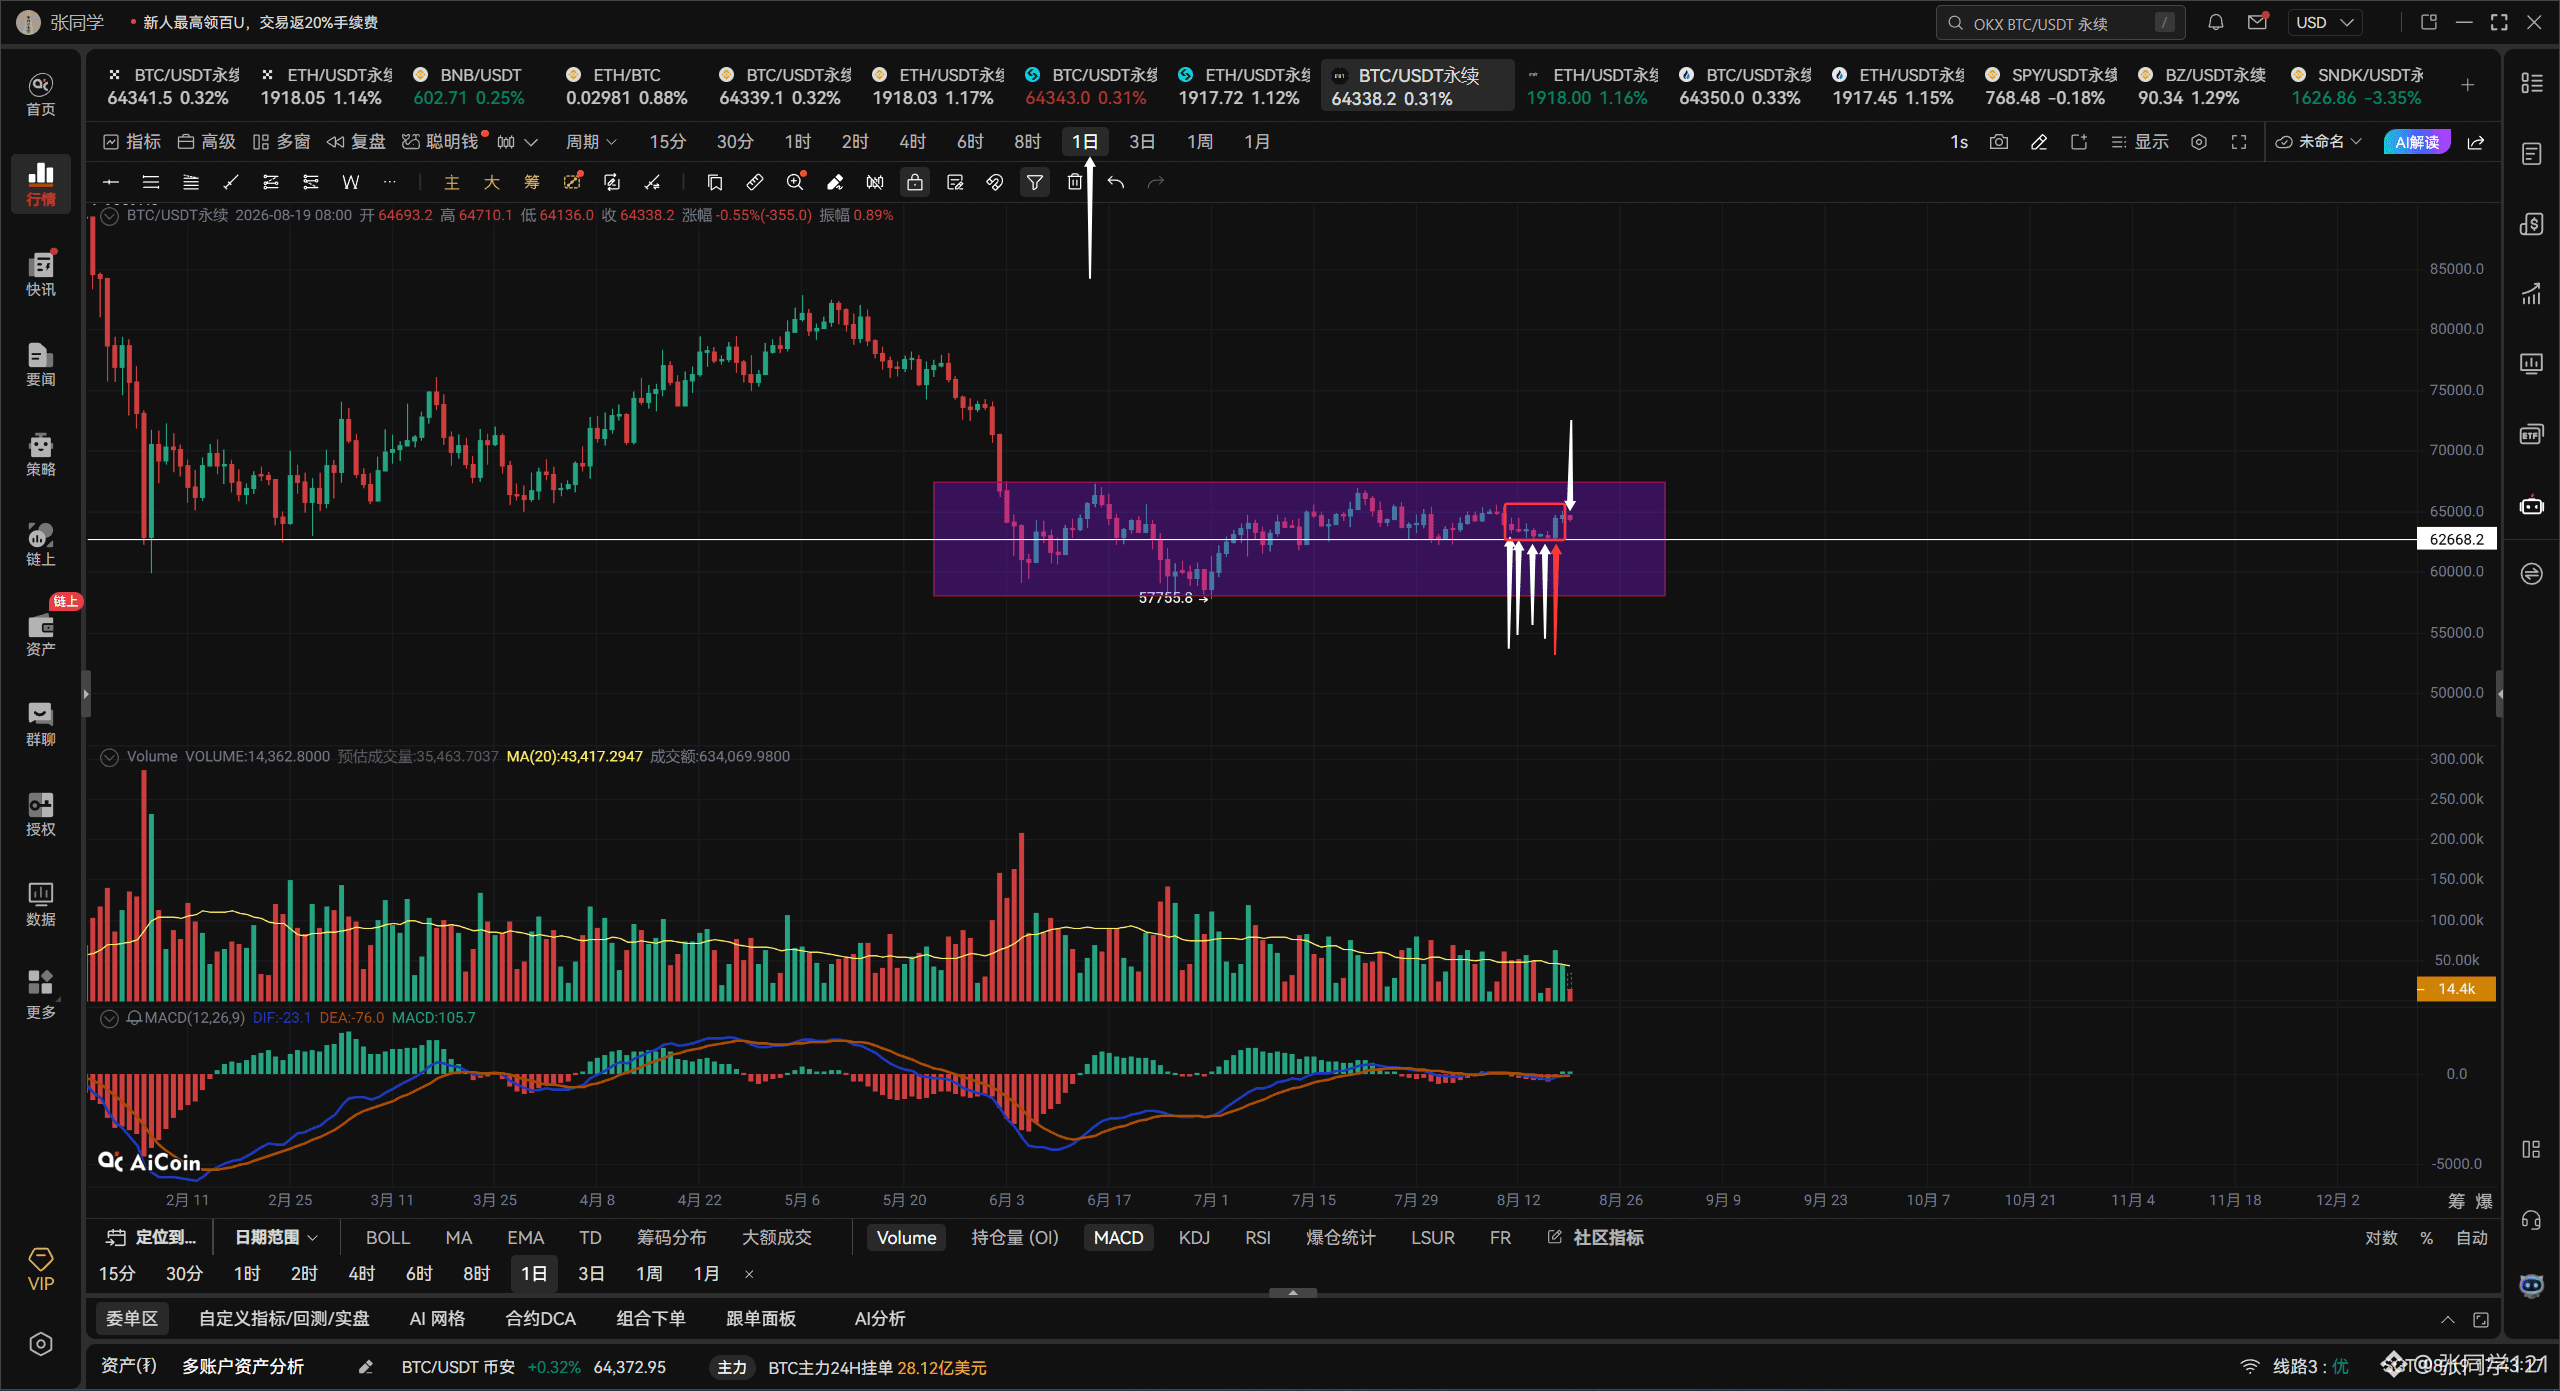Toggle the KDJ indicator
2560x1391 pixels.
pyautogui.click(x=1194, y=1237)
